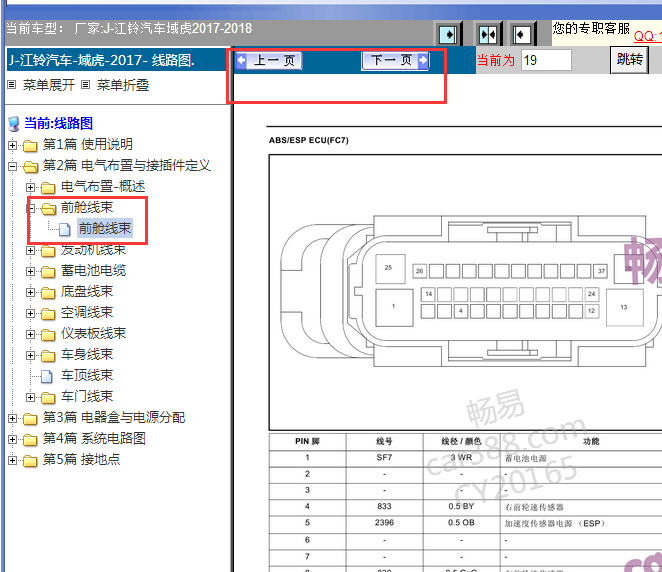Click the folder icon of 车门线束
This screenshot has height=572, width=662.
[x=48, y=398]
